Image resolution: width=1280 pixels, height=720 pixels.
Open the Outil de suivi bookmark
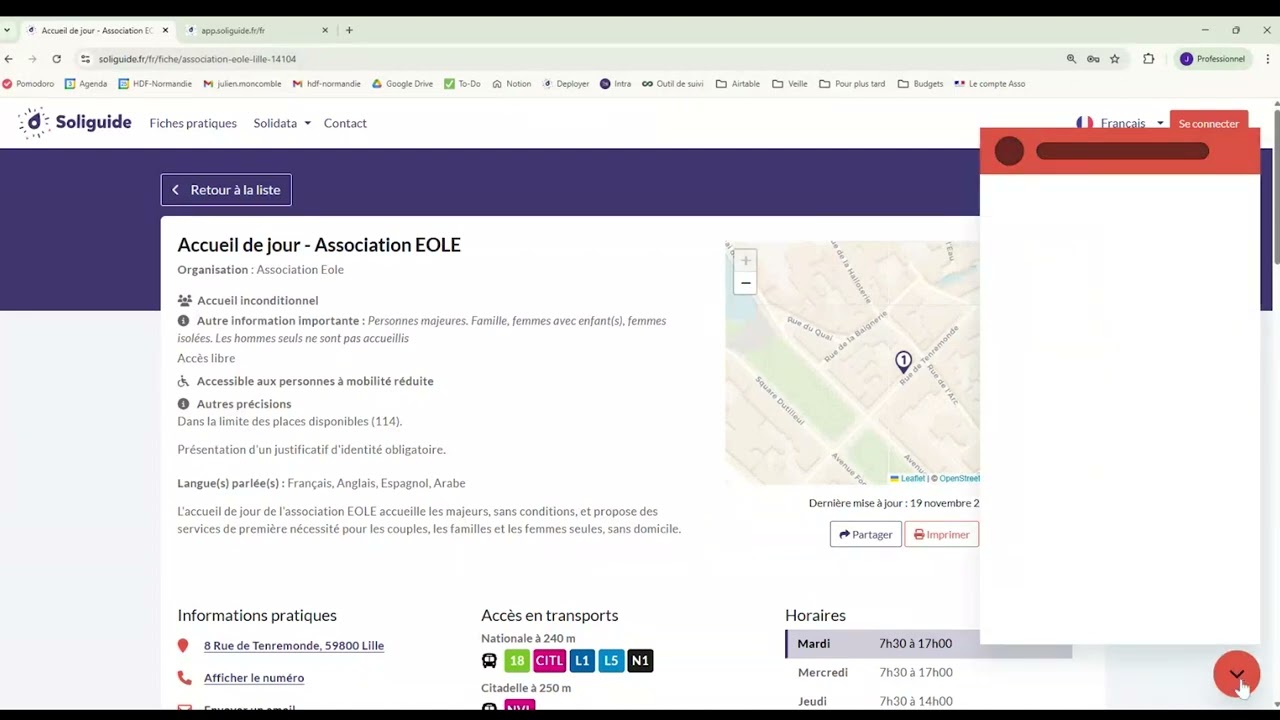673,84
